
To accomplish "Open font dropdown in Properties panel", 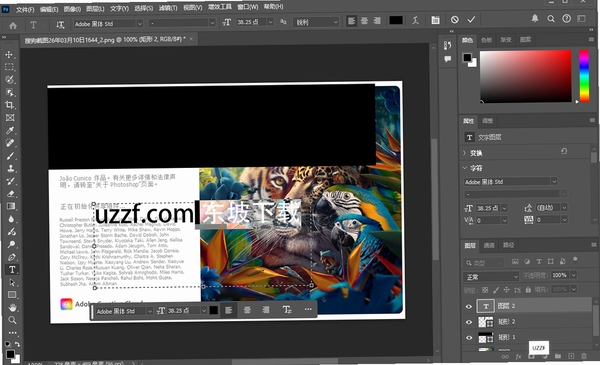I will pyautogui.click(x=554, y=181).
